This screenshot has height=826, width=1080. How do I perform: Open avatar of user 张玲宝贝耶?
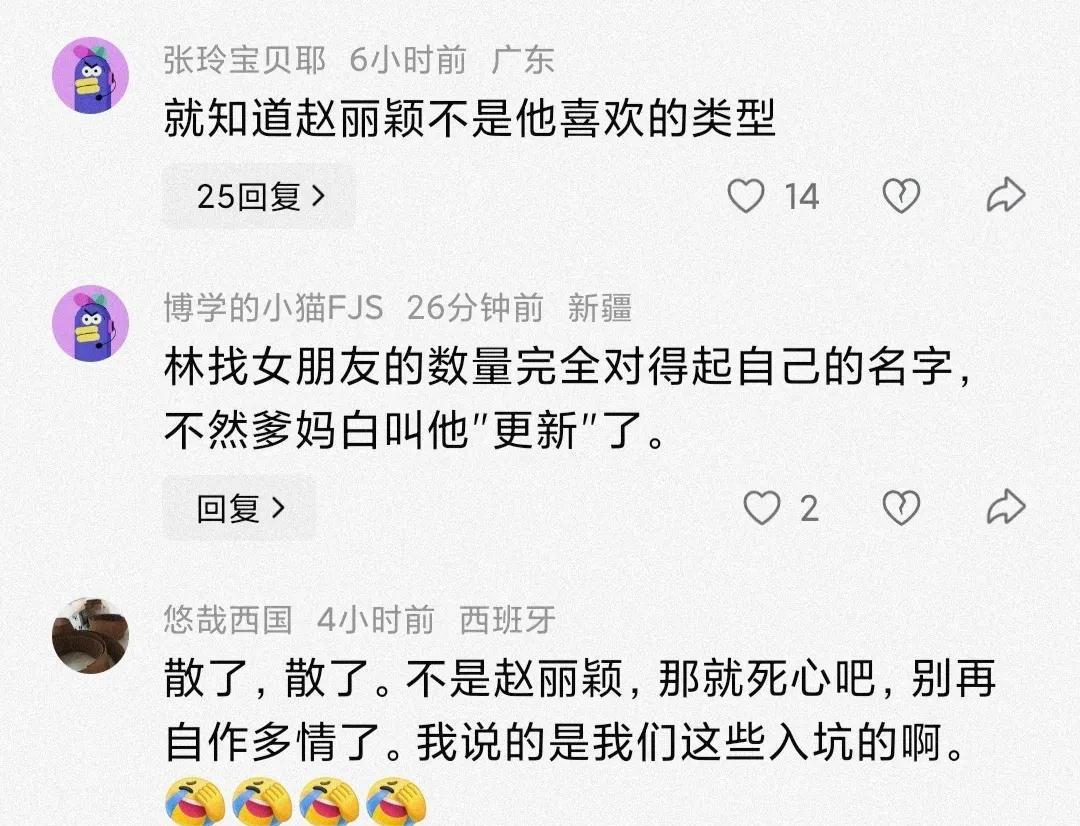click(90, 75)
